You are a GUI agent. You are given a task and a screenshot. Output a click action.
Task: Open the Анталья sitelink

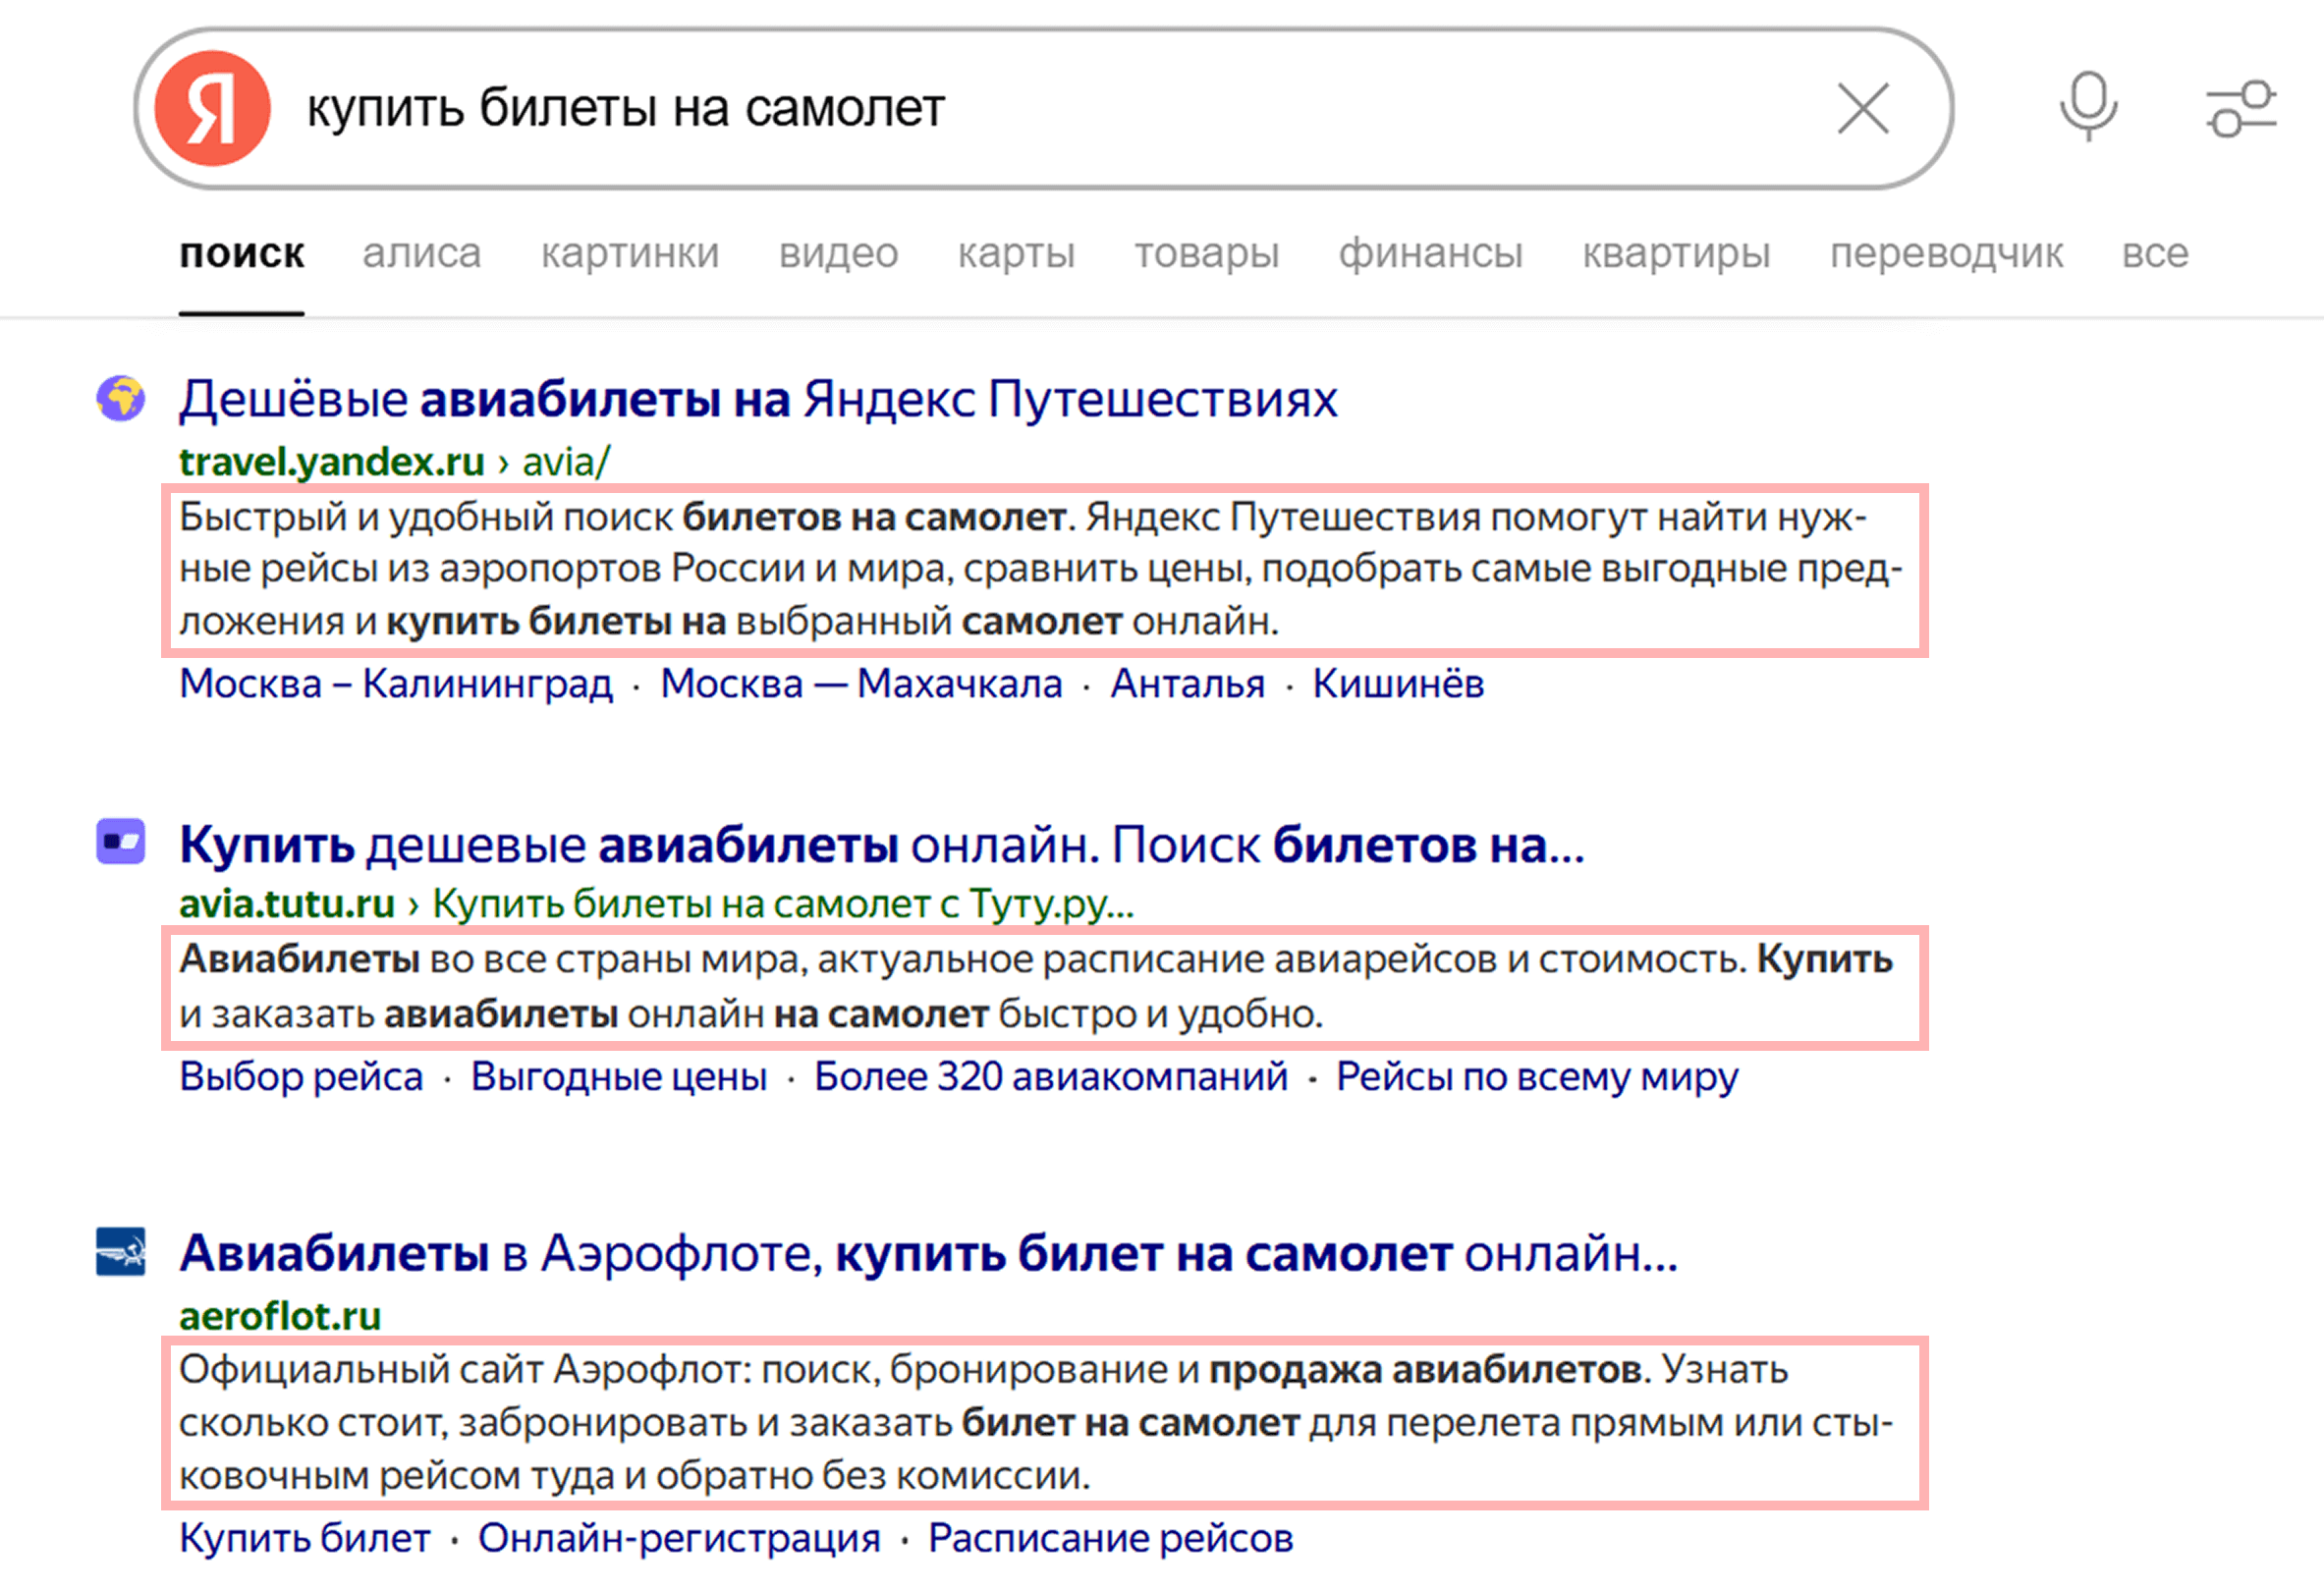click(1188, 684)
